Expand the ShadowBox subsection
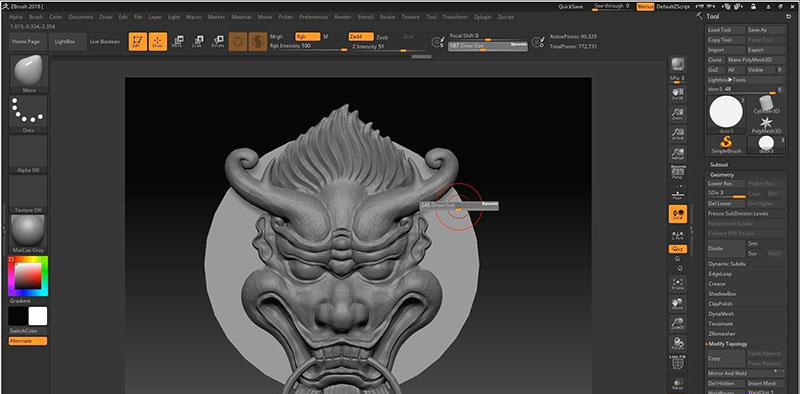 click(x=722, y=294)
